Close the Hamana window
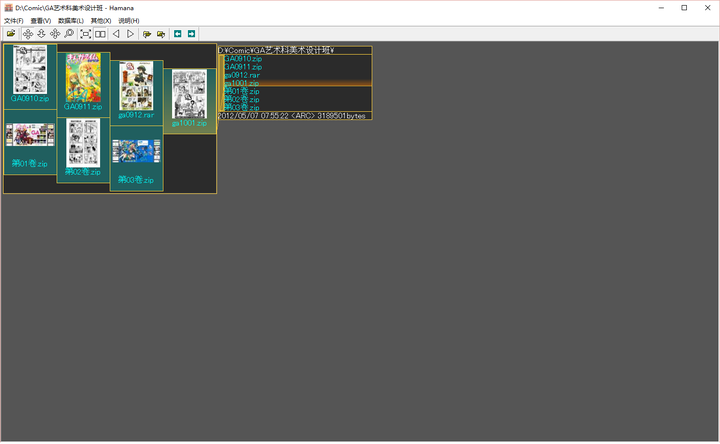The image size is (720, 444). pos(708,8)
